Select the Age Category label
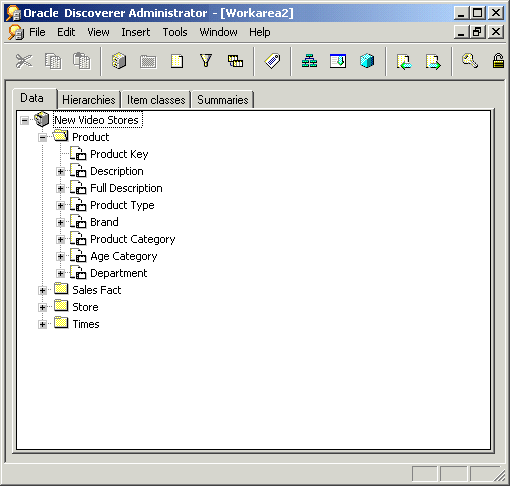This screenshot has height=486, width=510. 124,256
